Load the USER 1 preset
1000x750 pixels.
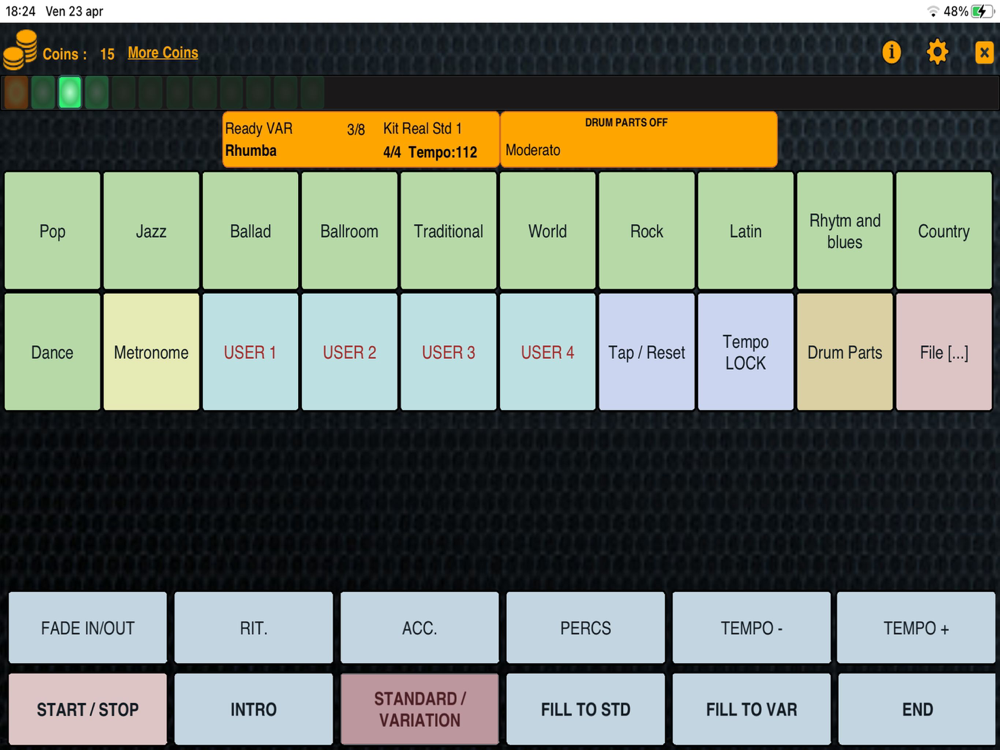[250, 352]
